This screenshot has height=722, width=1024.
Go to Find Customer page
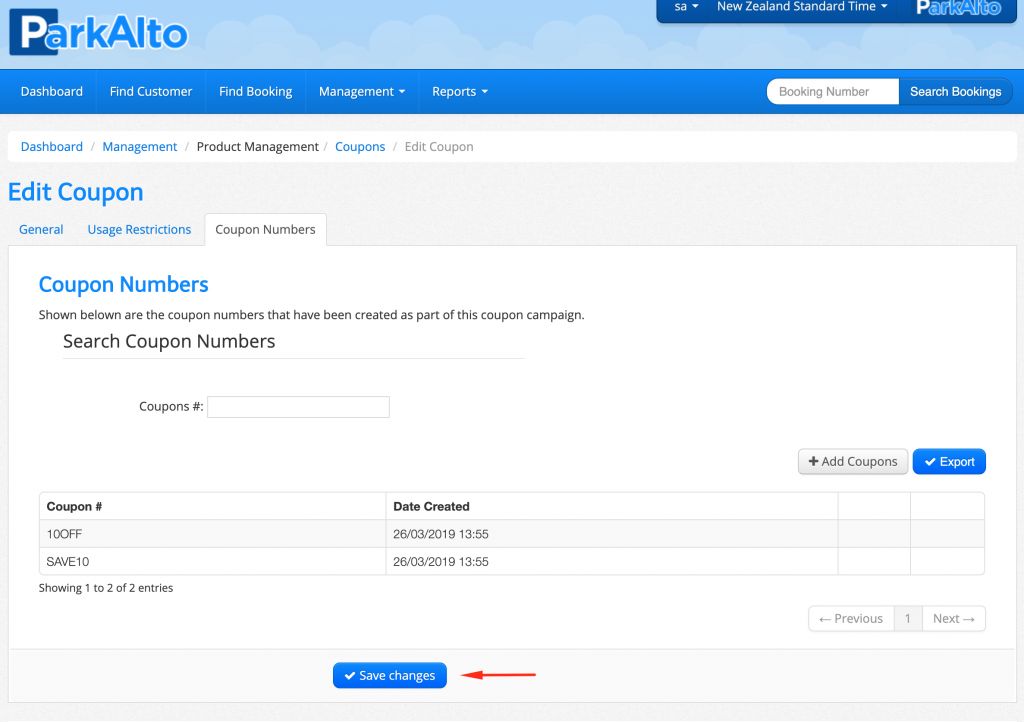pos(151,91)
